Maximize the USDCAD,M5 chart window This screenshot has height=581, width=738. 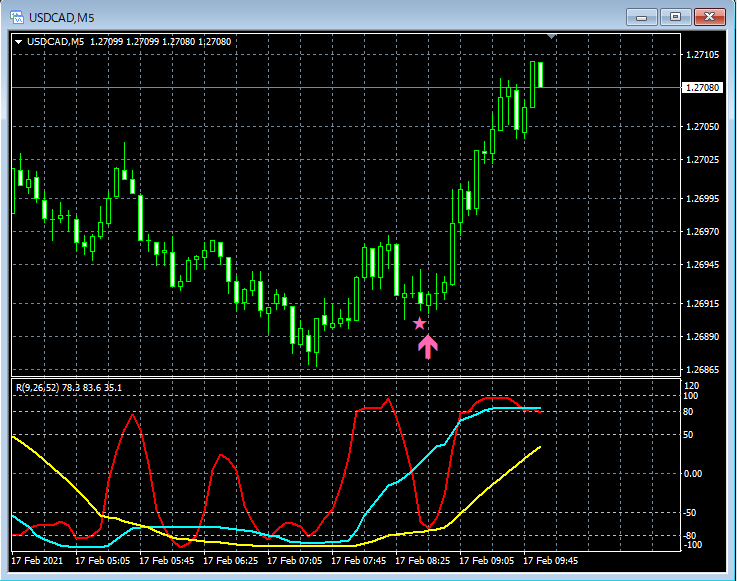pos(675,17)
